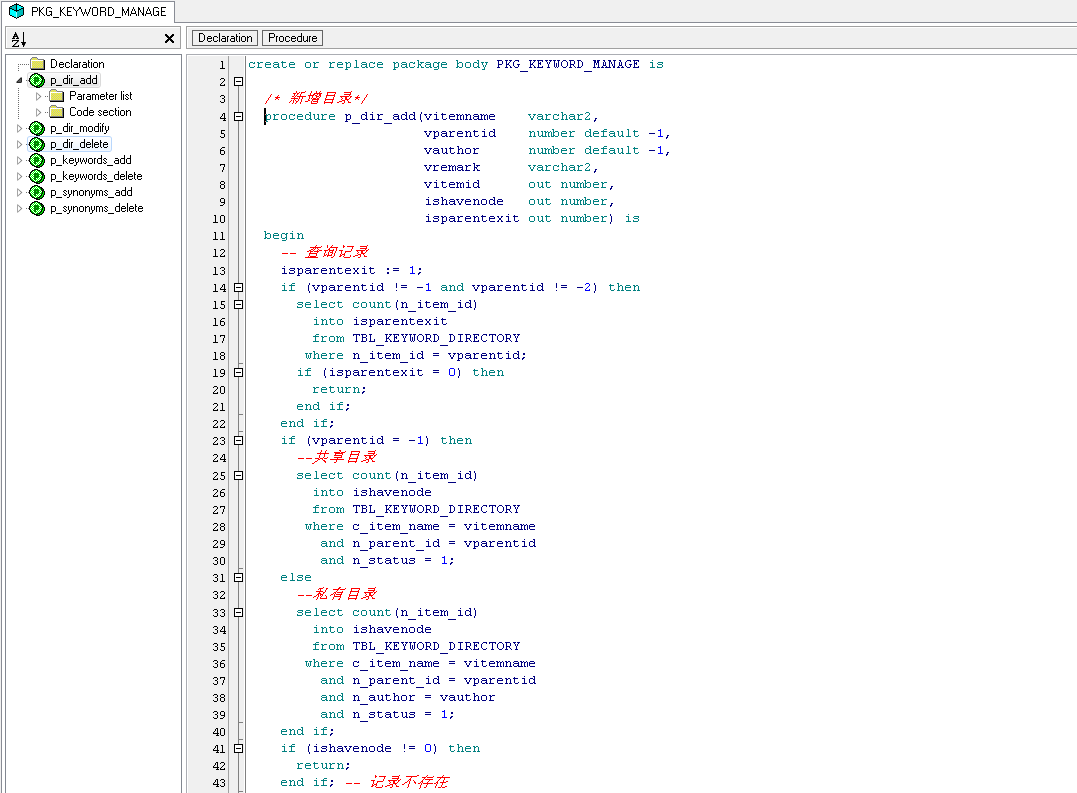The height and width of the screenshot is (793, 1077).
Task: Collapse the select fold at line 33
Action: pyautogui.click(x=238, y=612)
